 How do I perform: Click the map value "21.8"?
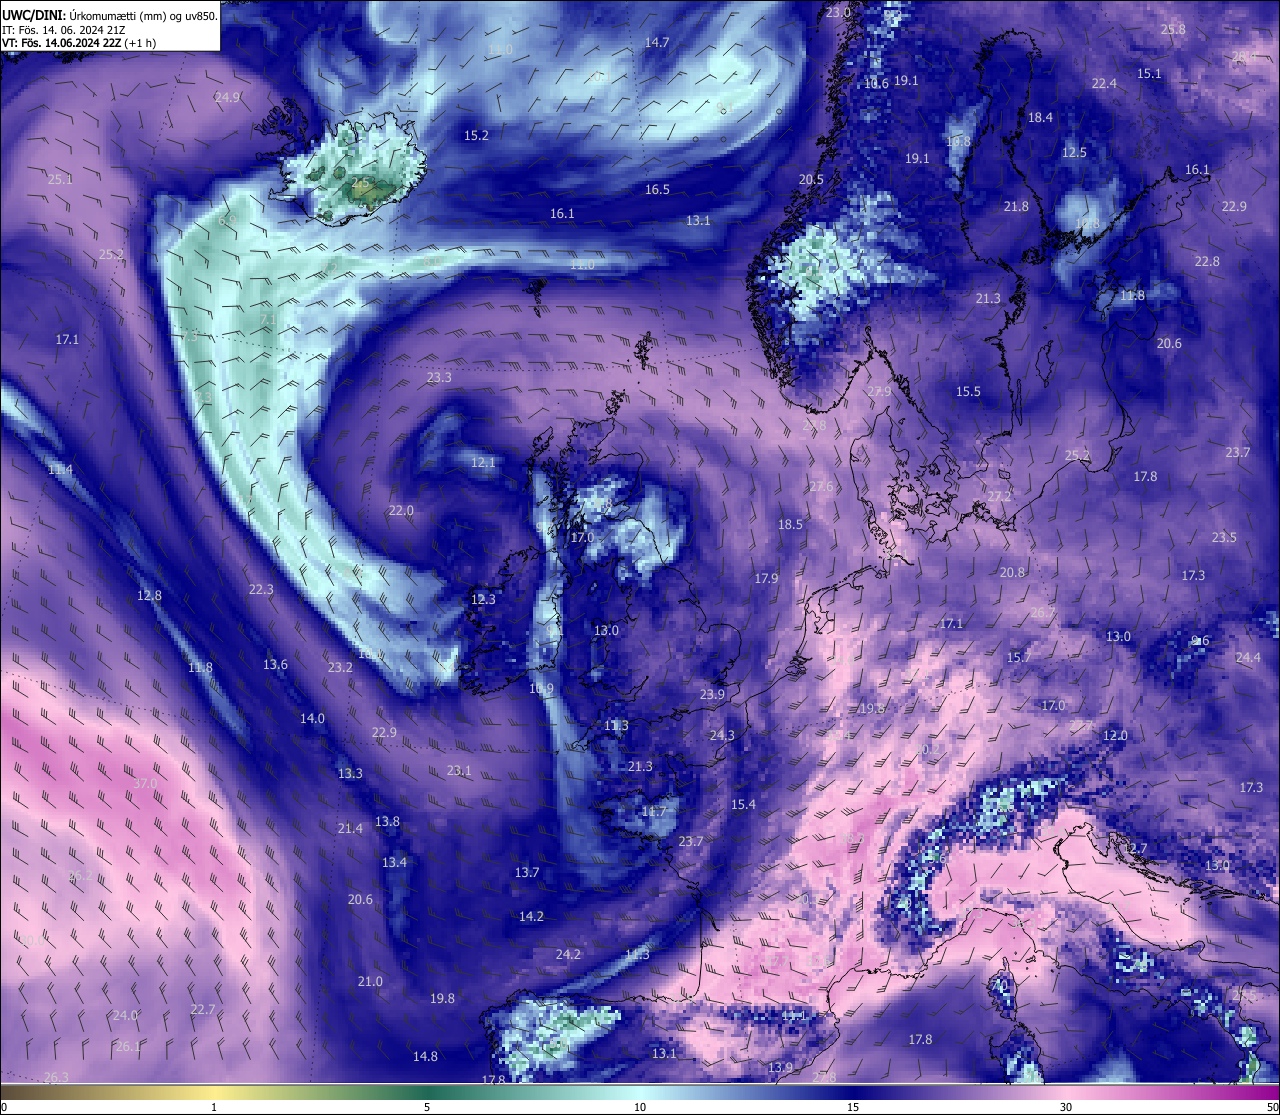pyautogui.click(x=1016, y=206)
